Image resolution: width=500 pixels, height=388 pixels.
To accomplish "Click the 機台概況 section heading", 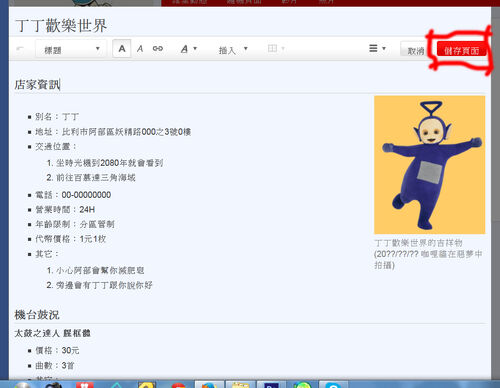I will click(x=37, y=315).
